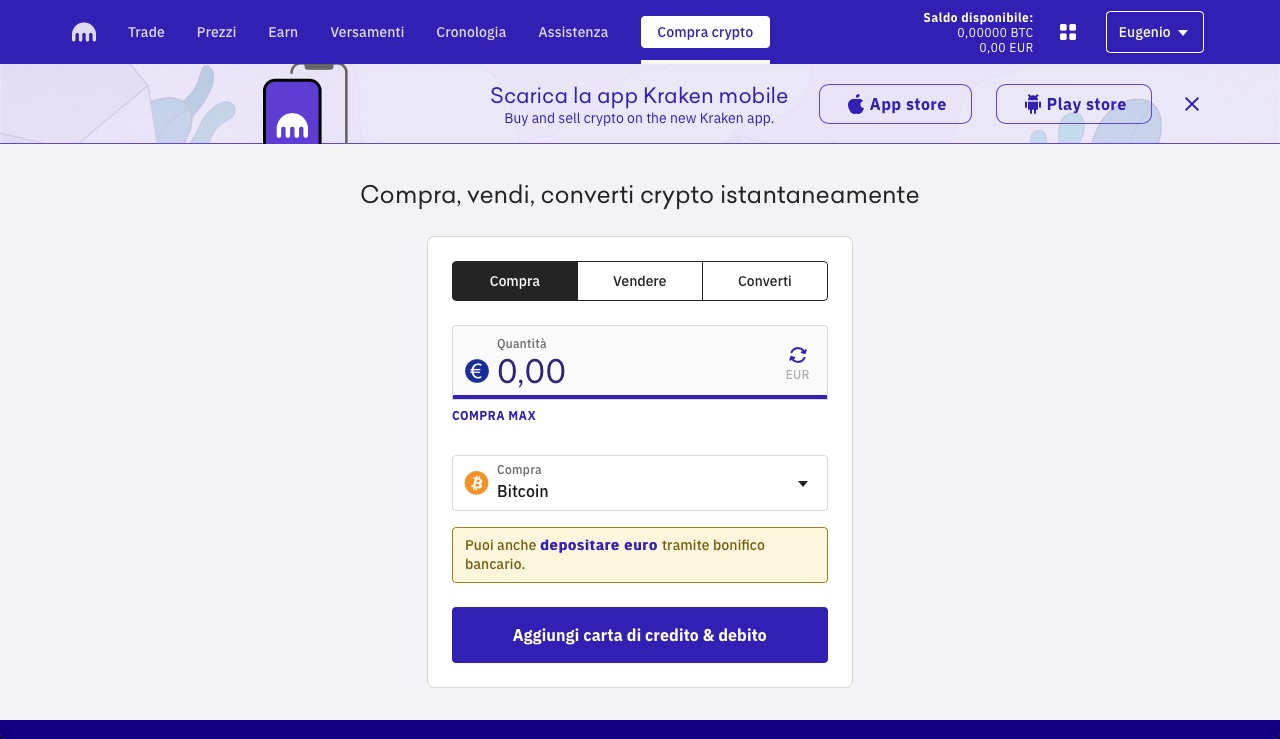Click the 'Scarica la app Kraken mobile' heading
The height and width of the screenshot is (739, 1280).
coord(639,96)
